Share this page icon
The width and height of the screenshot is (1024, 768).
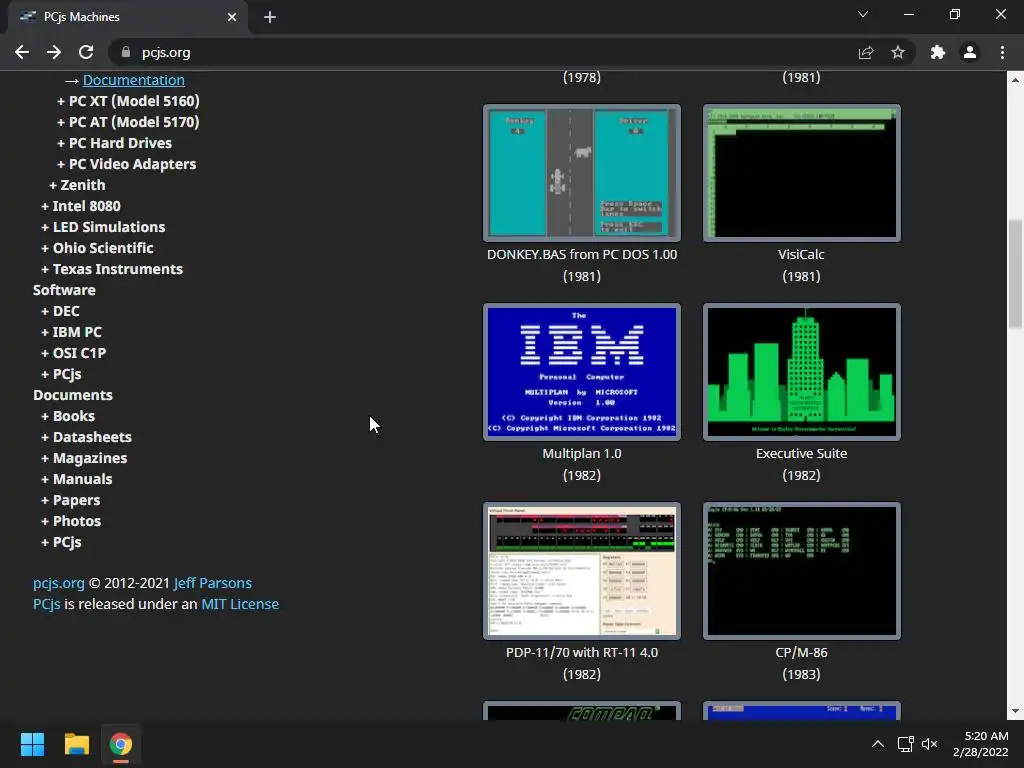(866, 52)
